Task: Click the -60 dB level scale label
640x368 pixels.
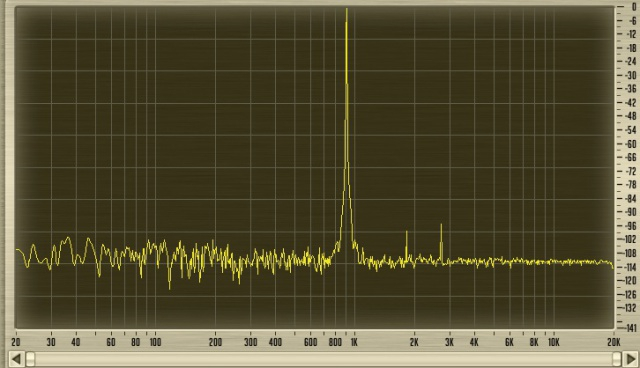Action: [630, 144]
